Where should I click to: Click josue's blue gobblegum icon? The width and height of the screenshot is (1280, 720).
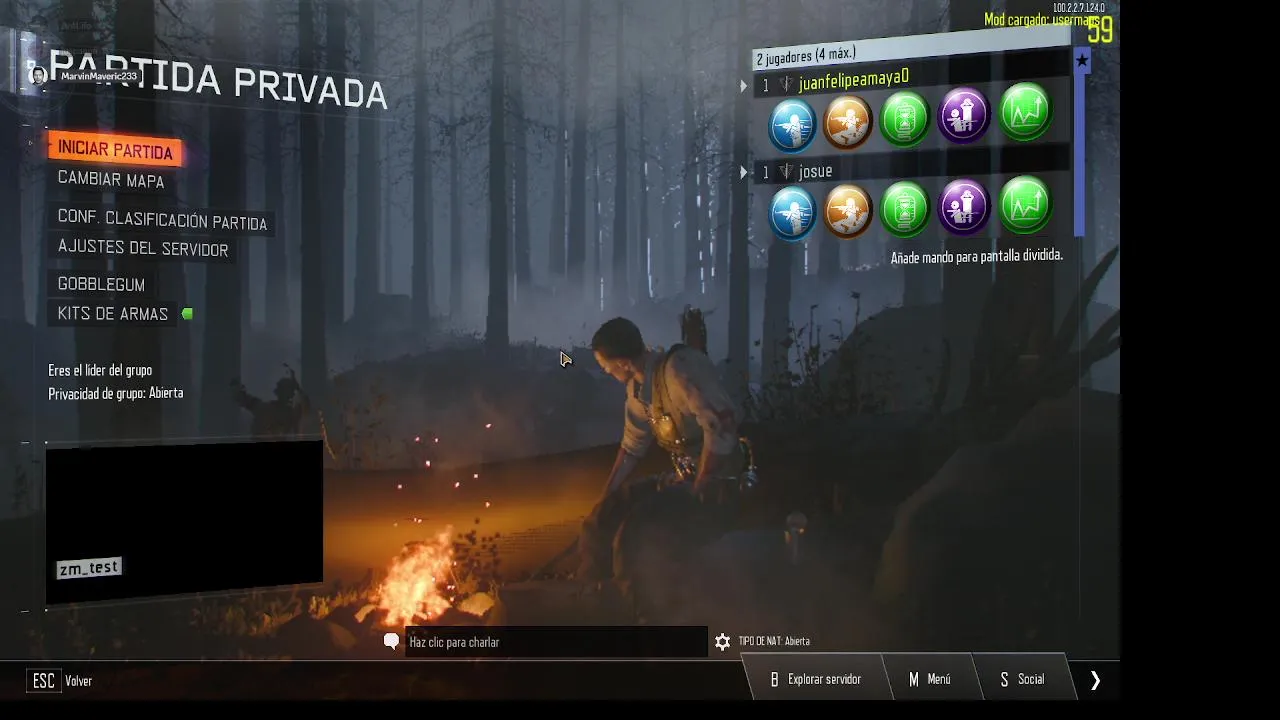tap(792, 214)
